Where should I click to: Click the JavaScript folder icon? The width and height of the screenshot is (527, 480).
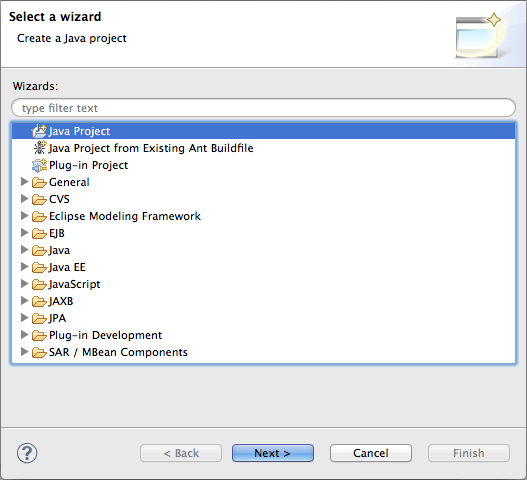[39, 284]
